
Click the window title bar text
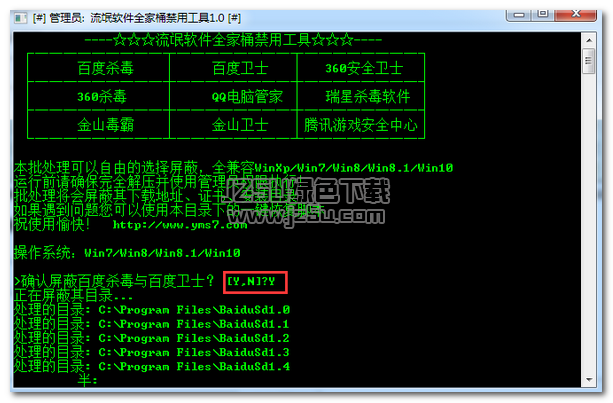pyautogui.click(x=137, y=18)
